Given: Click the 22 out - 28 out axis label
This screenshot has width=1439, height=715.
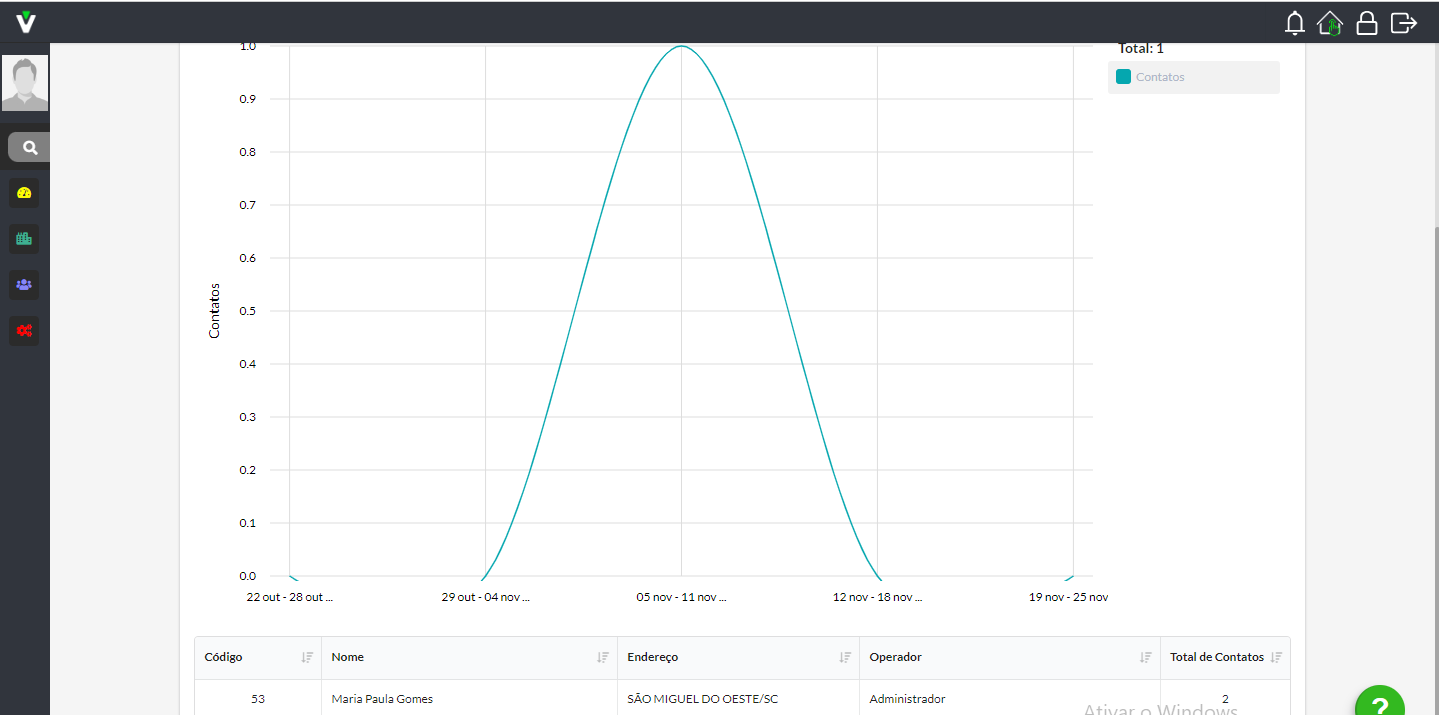Looking at the screenshot, I should coord(289,597).
